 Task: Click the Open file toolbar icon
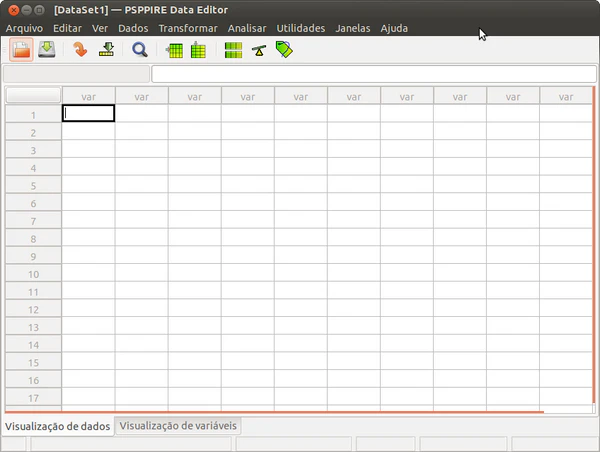pyautogui.click(x=20, y=50)
